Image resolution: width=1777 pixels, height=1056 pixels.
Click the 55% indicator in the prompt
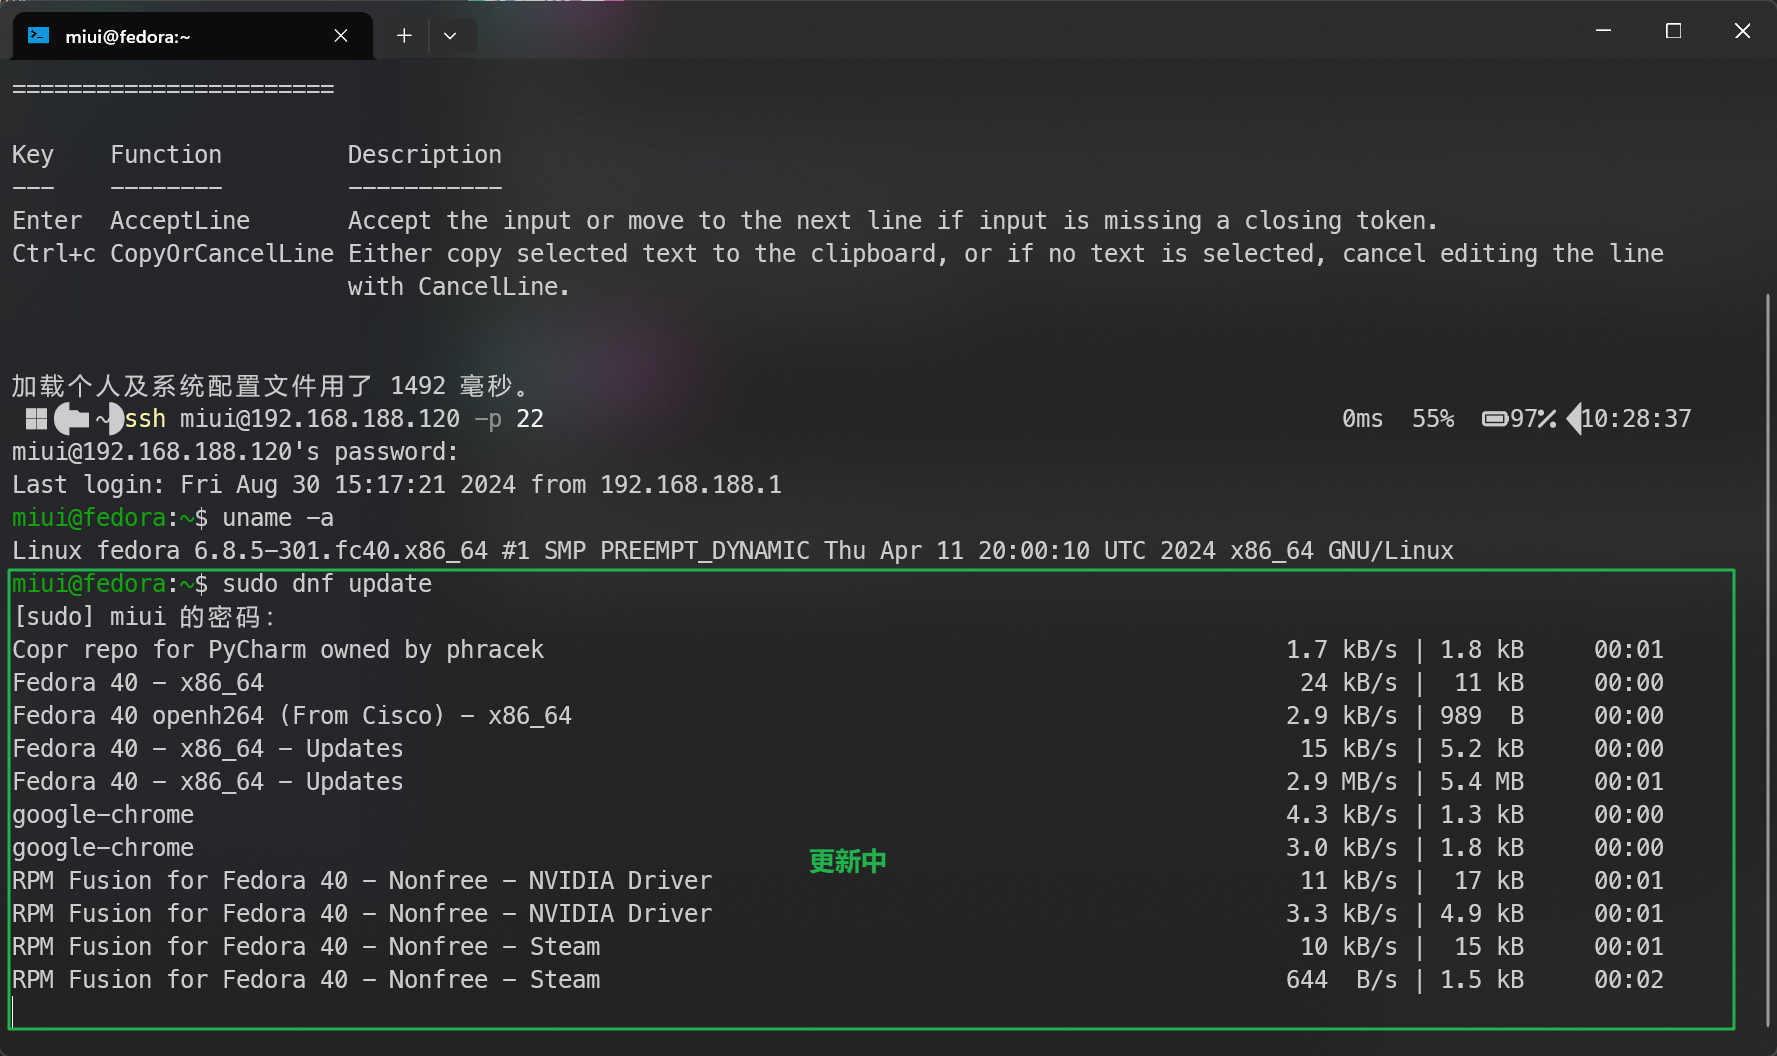click(x=1432, y=419)
